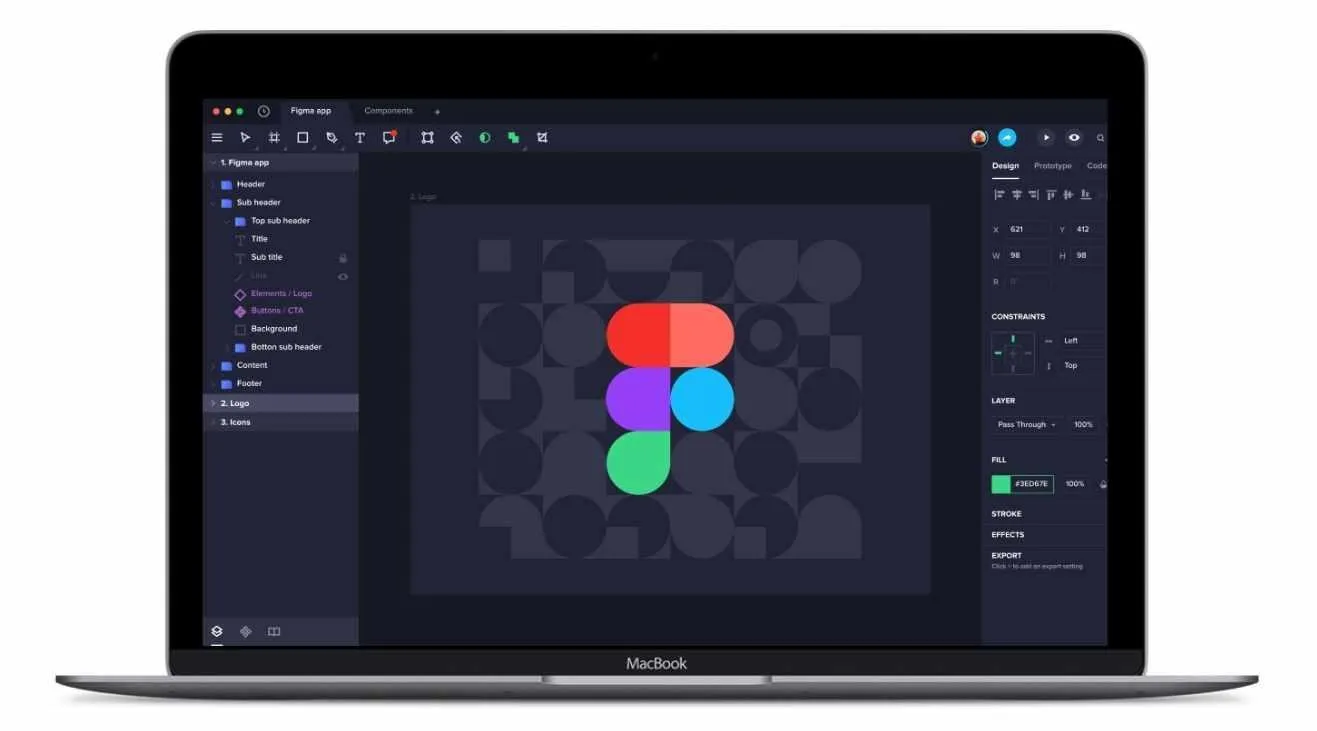Toggle the lock on Sub title layer
The image size is (1317, 731).
tap(343, 258)
